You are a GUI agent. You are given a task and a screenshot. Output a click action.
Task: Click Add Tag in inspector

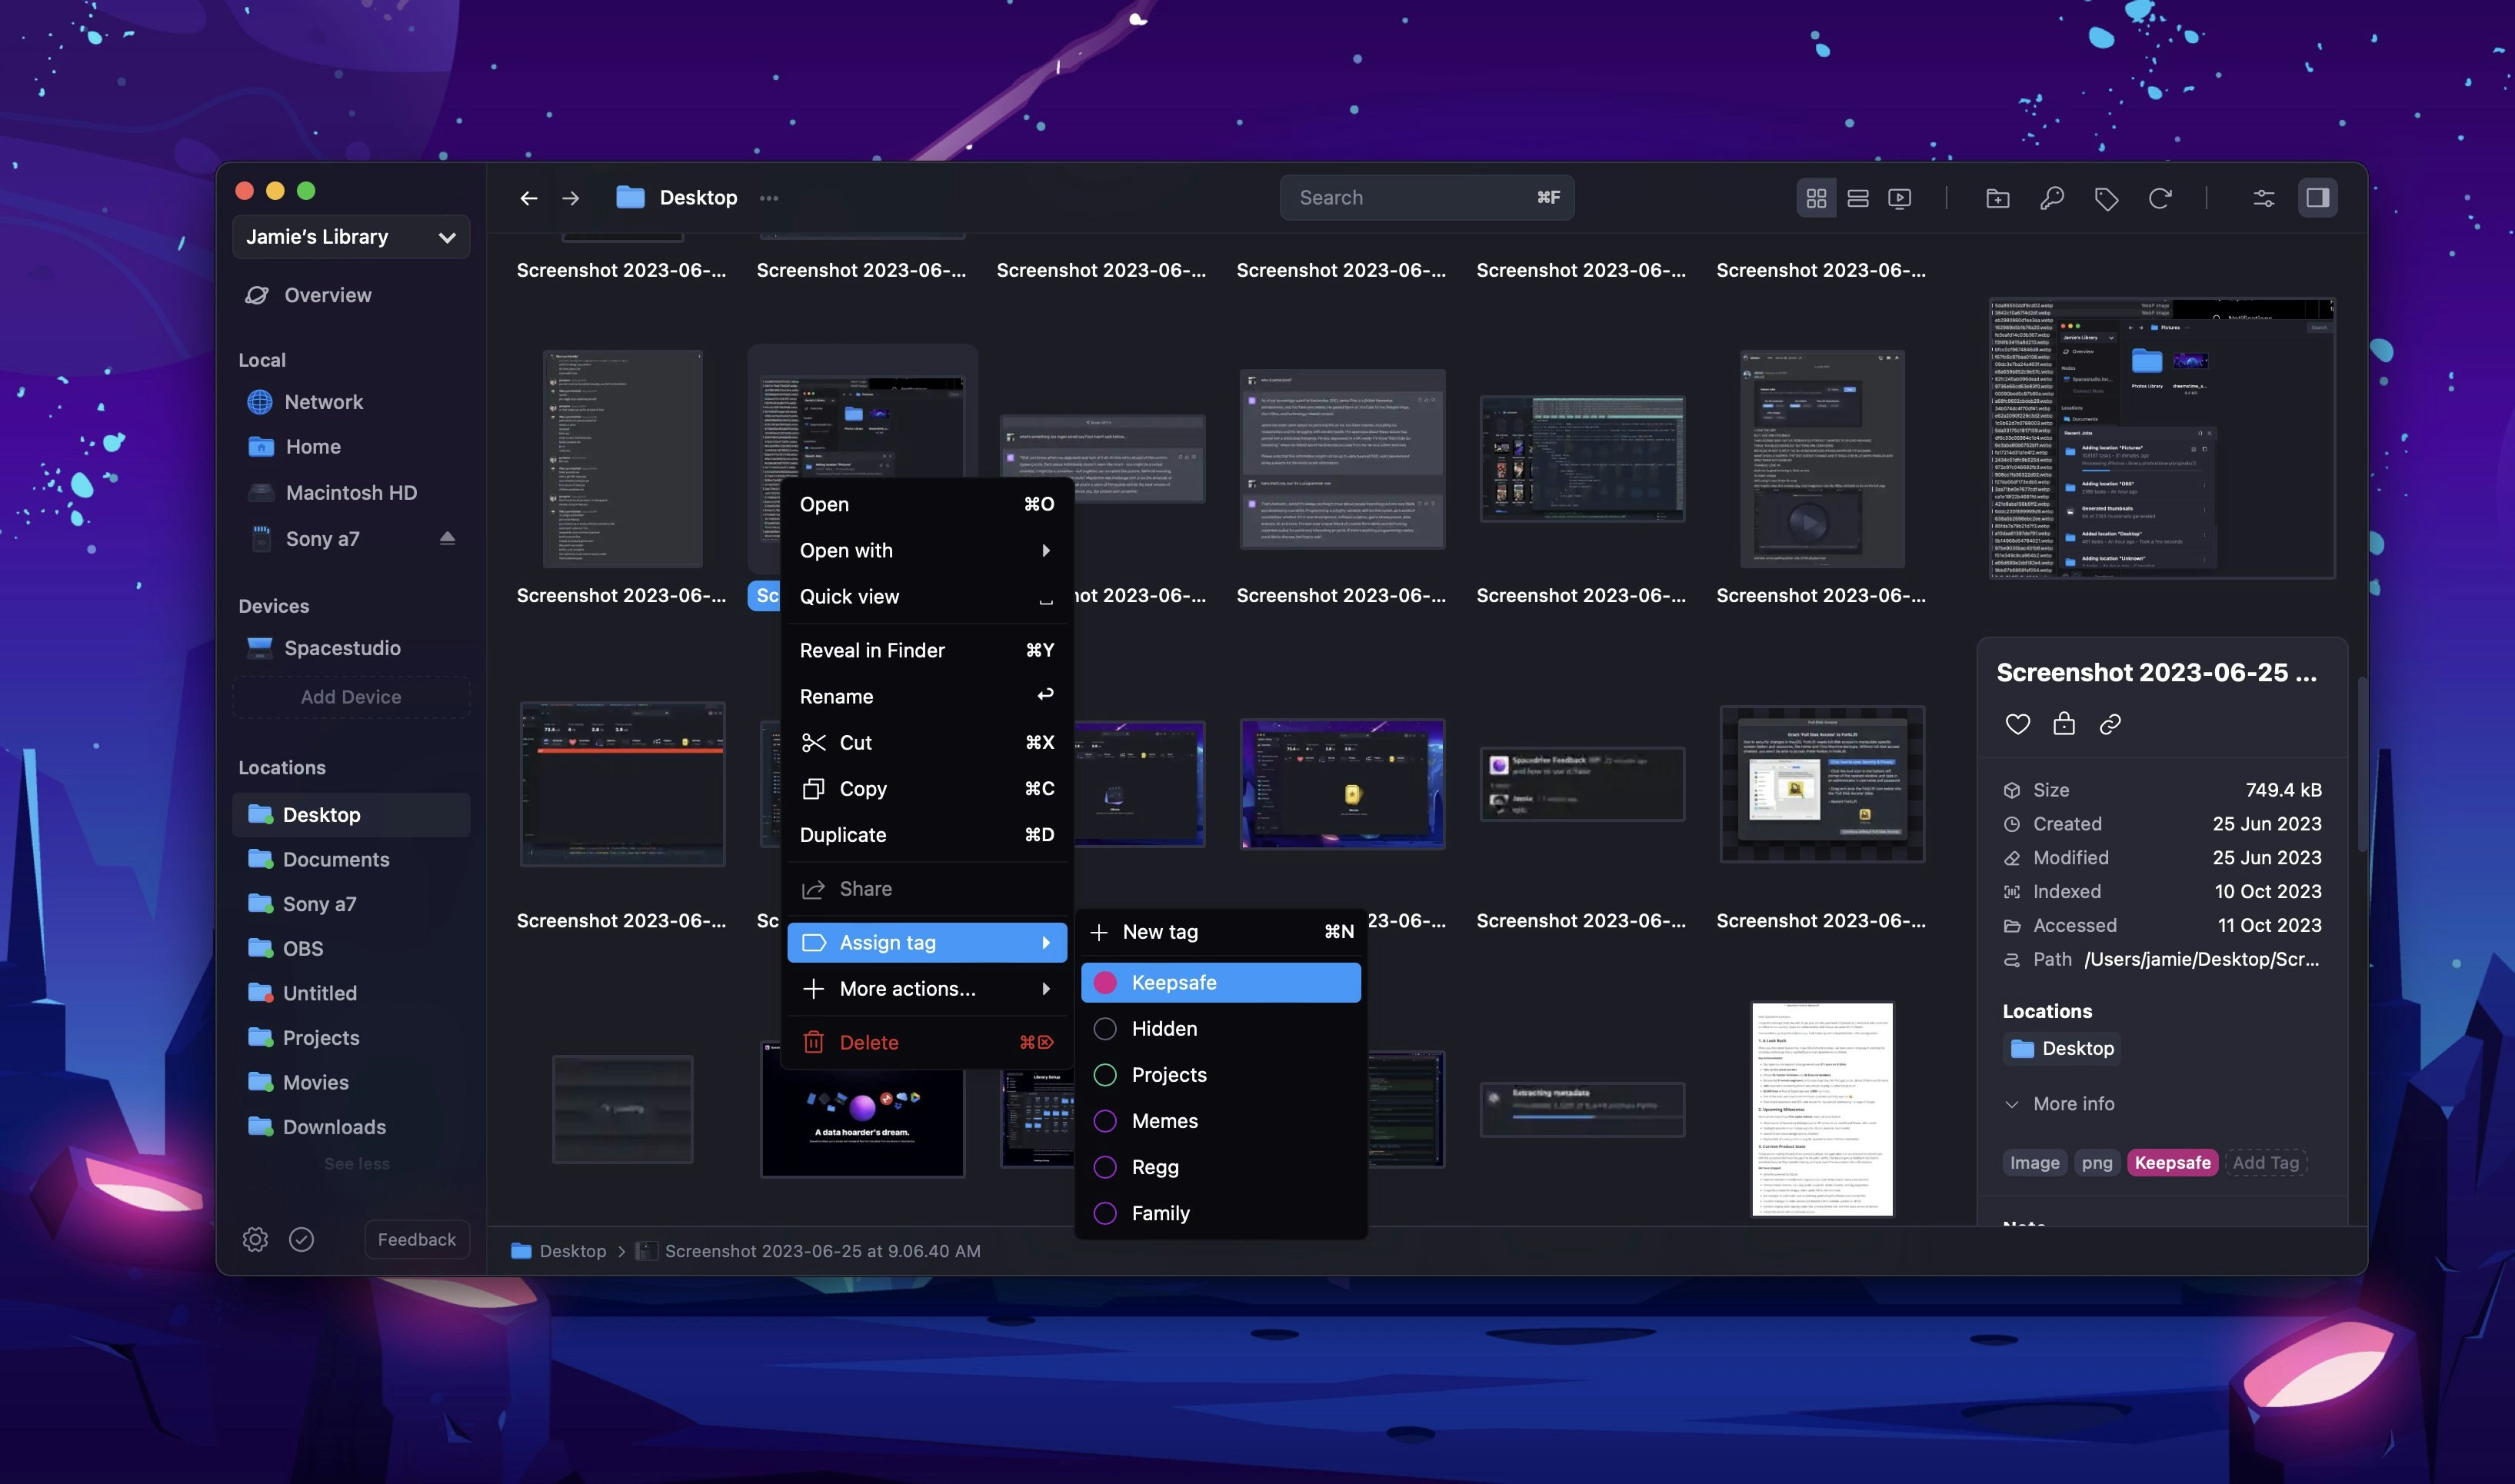(x=2266, y=1162)
